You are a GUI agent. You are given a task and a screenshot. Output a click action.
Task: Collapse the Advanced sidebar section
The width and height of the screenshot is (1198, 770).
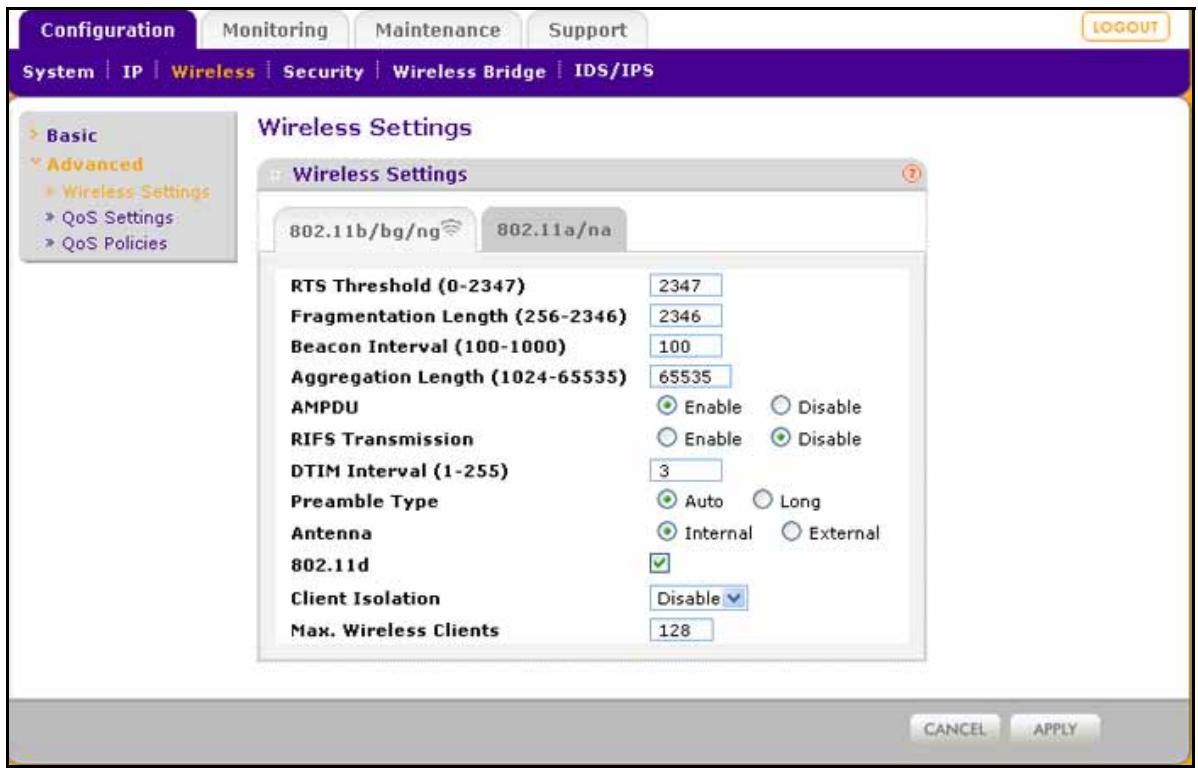(x=94, y=164)
